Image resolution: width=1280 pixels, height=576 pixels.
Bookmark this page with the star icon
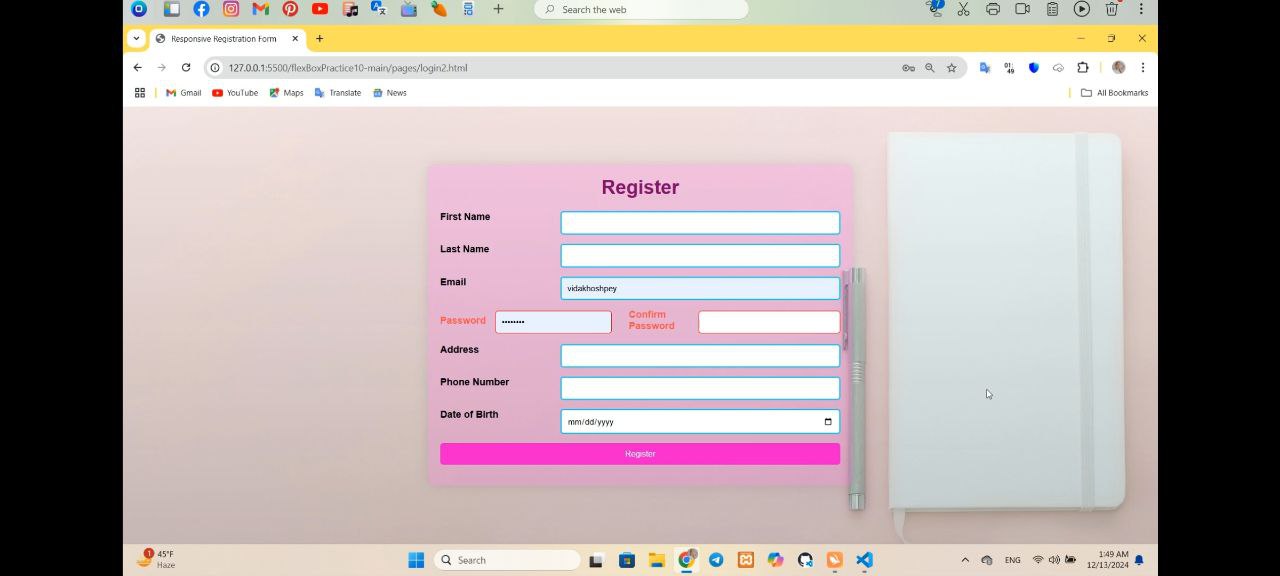[x=952, y=68]
